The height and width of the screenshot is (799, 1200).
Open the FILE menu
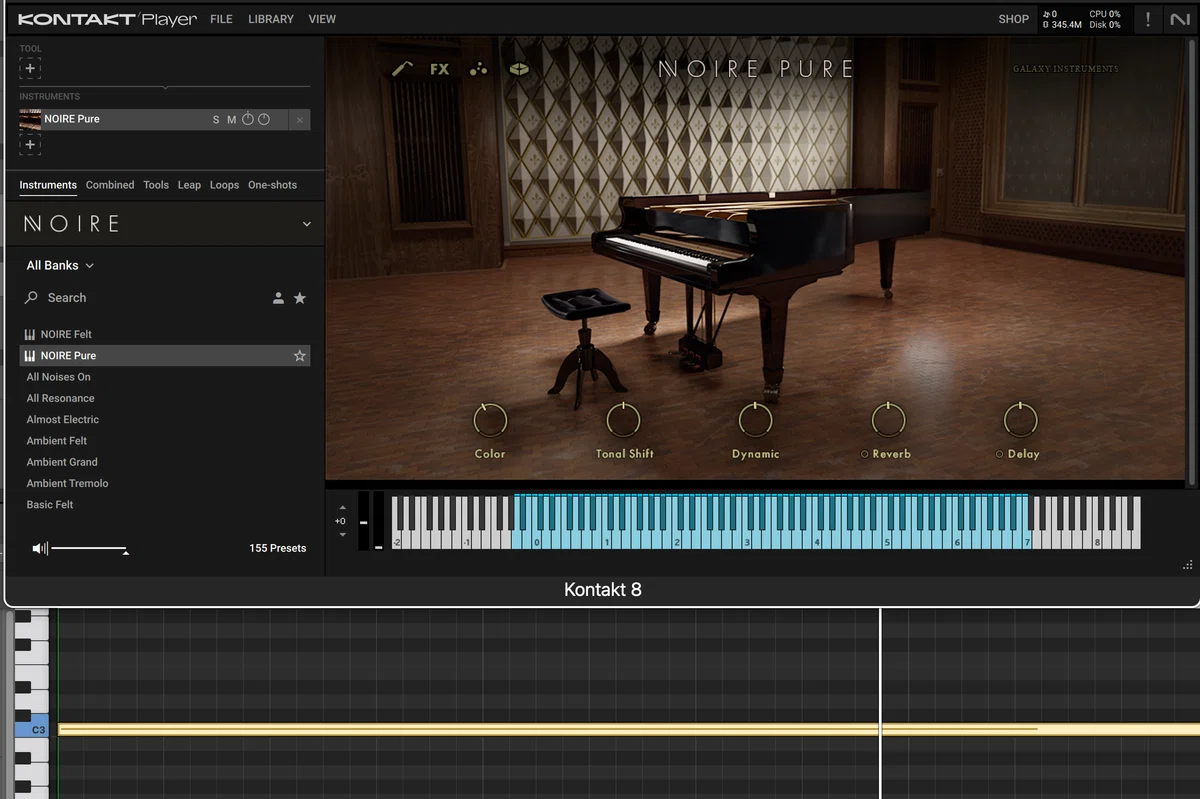(221, 19)
